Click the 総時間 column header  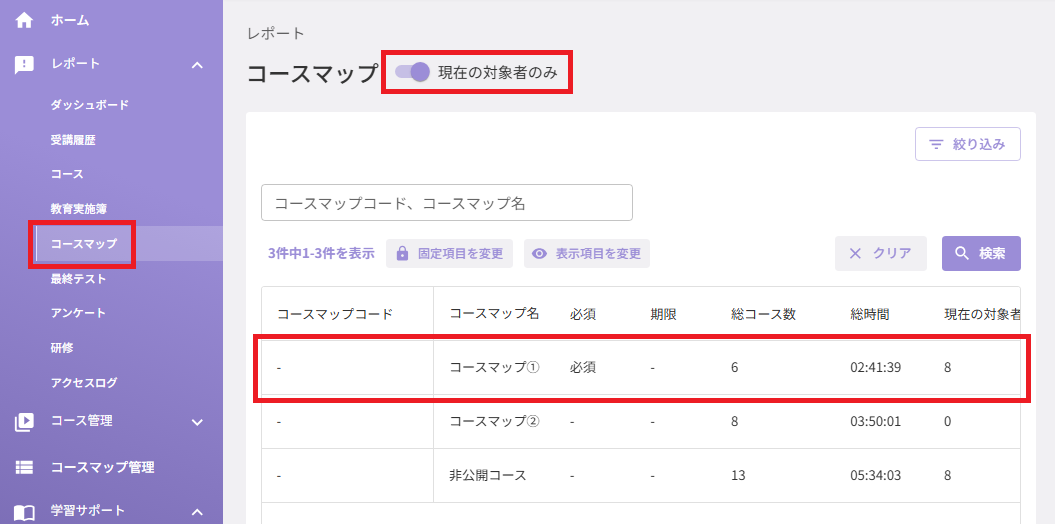click(870, 314)
